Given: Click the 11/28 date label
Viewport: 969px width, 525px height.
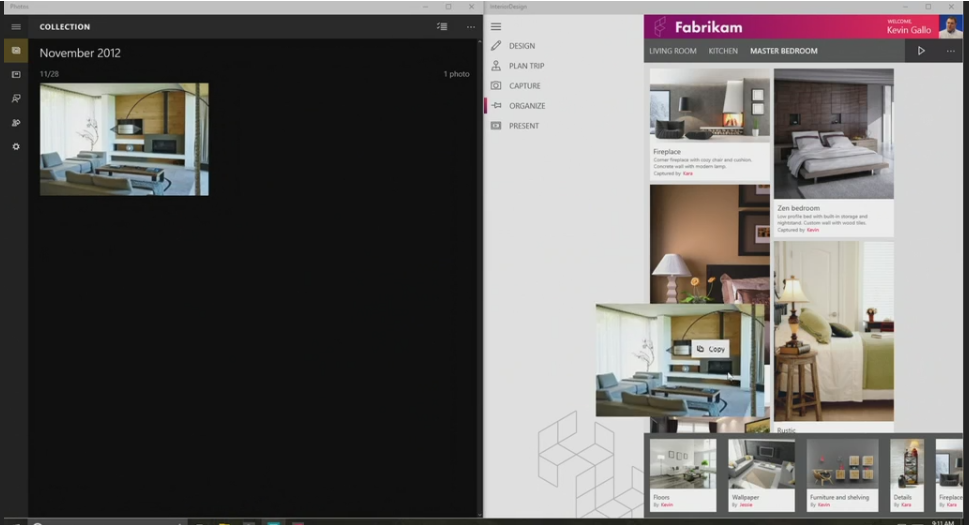Looking at the screenshot, I should click(49, 74).
